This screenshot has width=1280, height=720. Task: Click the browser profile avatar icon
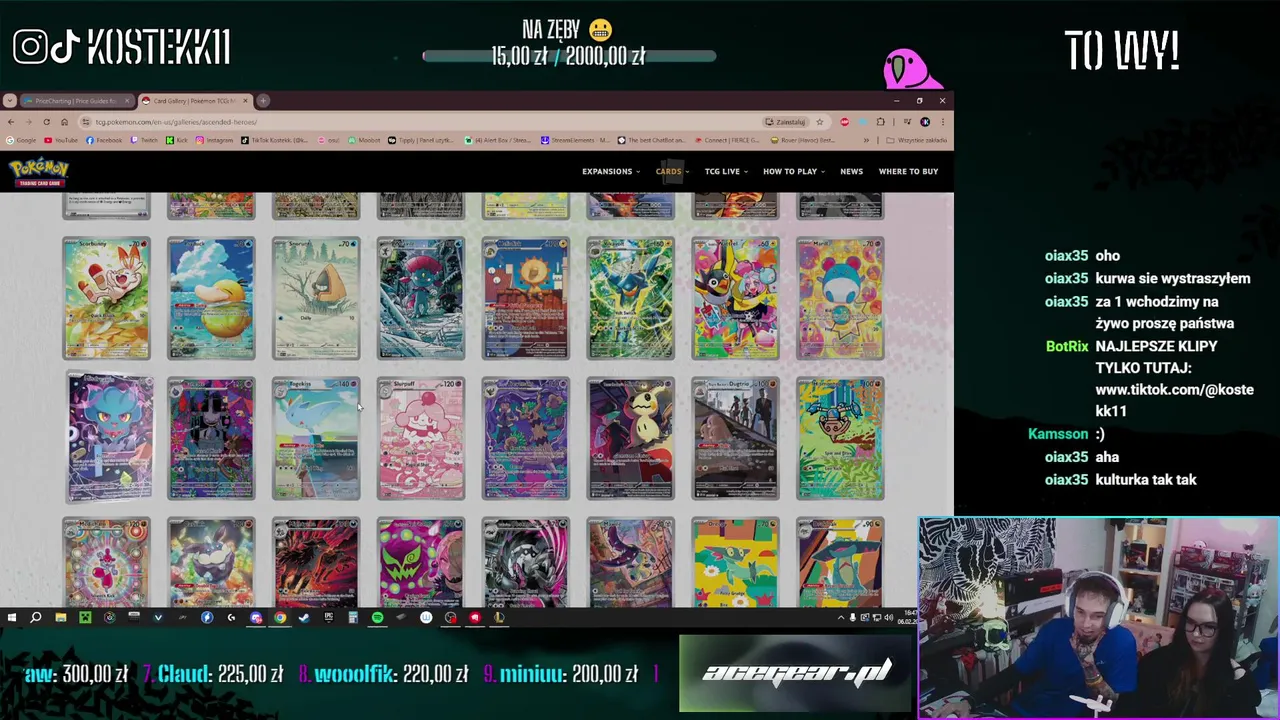pos(925,122)
